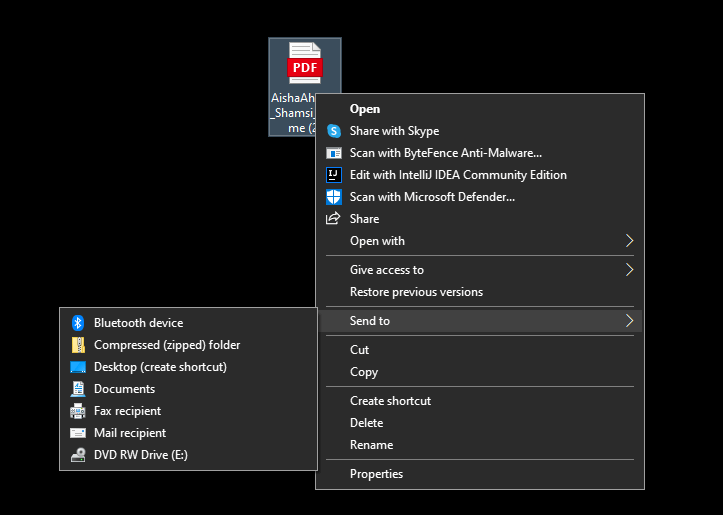Choose Restore previous versions
Image resolution: width=723 pixels, height=515 pixels.
coord(416,292)
